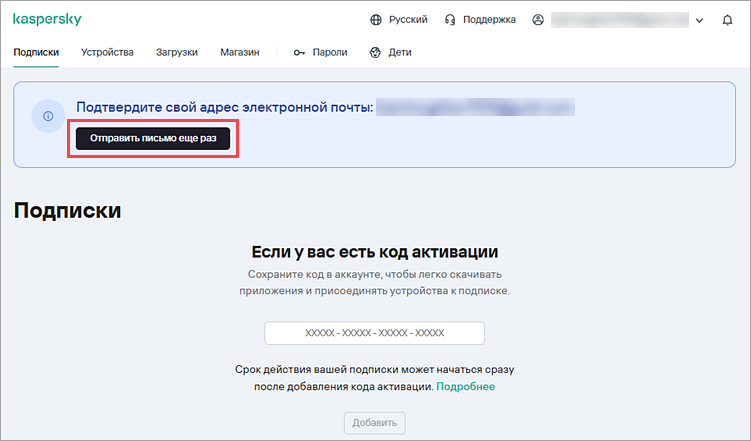The image size is (751, 441).
Task: Click the info icon in the banner
Action: click(x=48, y=116)
